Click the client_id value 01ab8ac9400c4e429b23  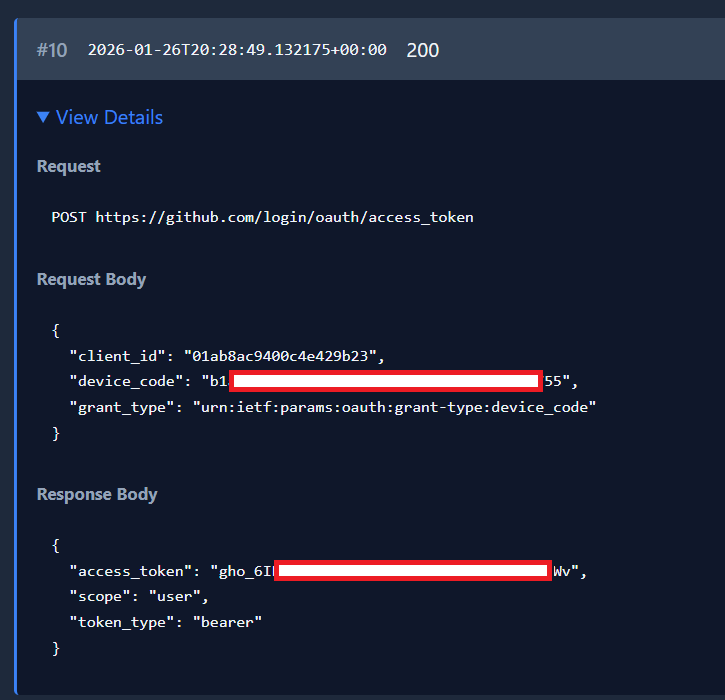pos(283,355)
